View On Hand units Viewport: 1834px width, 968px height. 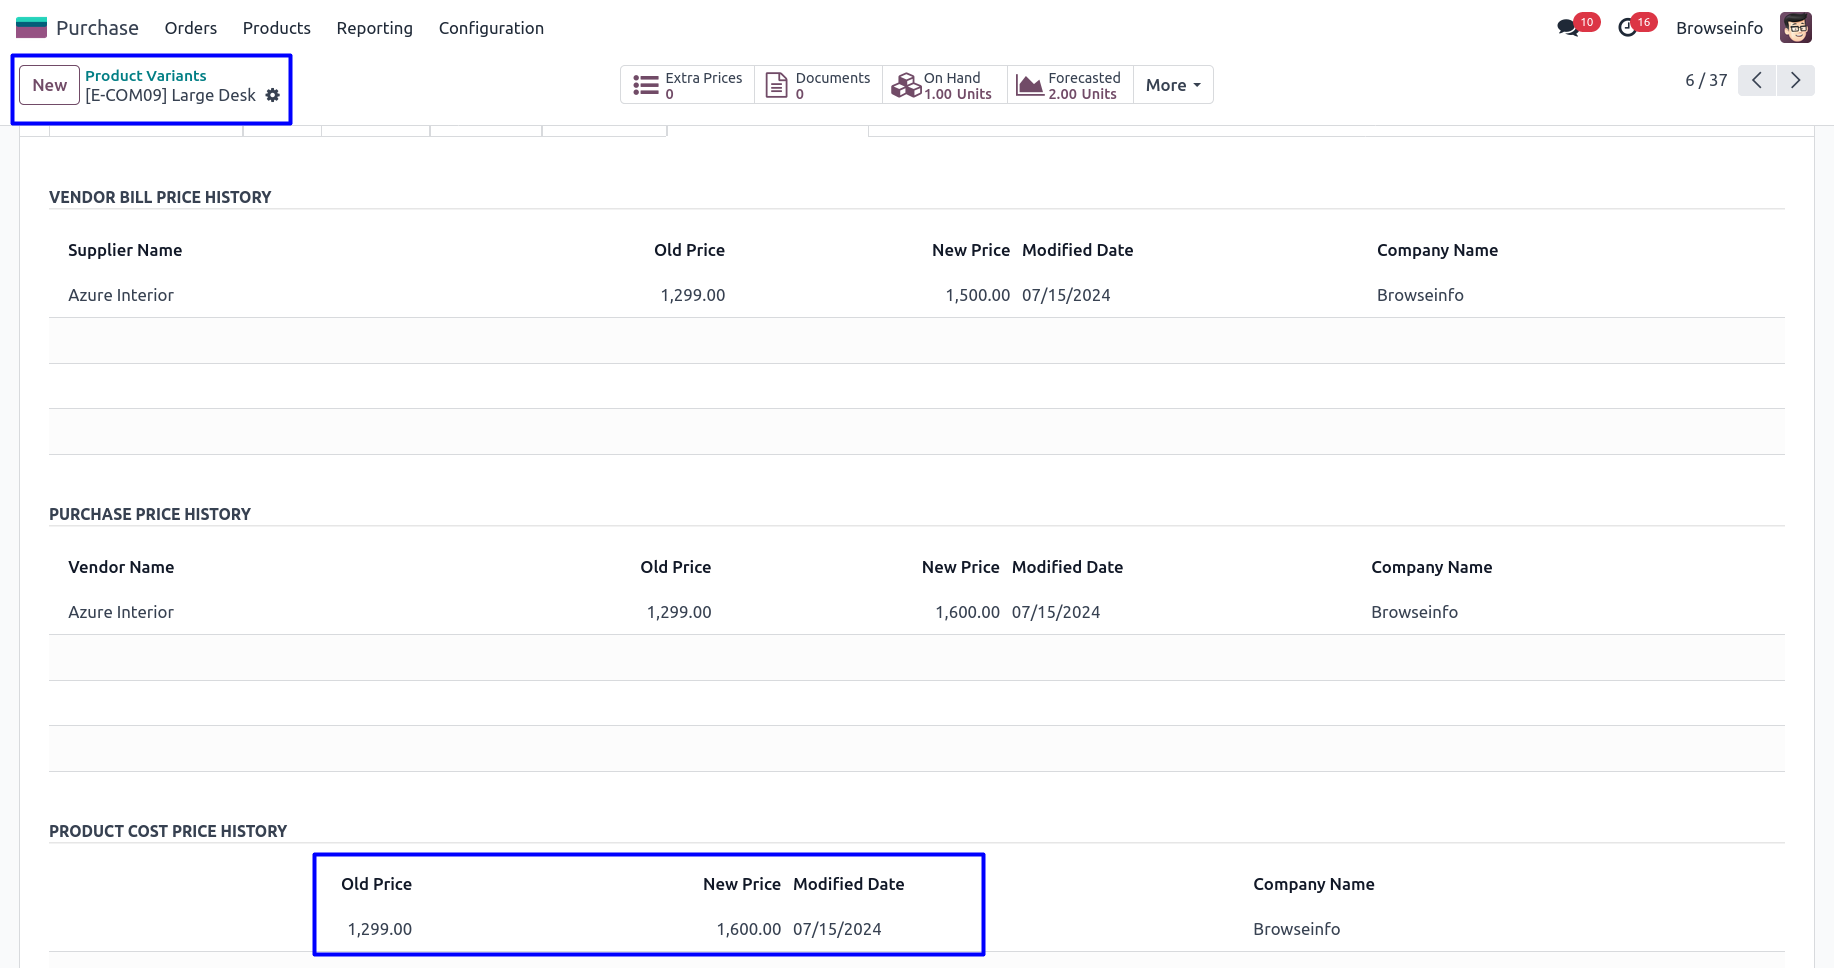(x=943, y=85)
